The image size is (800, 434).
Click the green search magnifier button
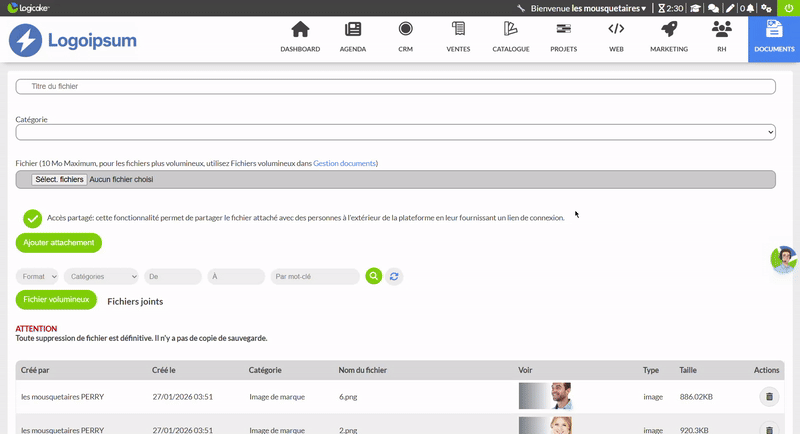click(x=373, y=276)
